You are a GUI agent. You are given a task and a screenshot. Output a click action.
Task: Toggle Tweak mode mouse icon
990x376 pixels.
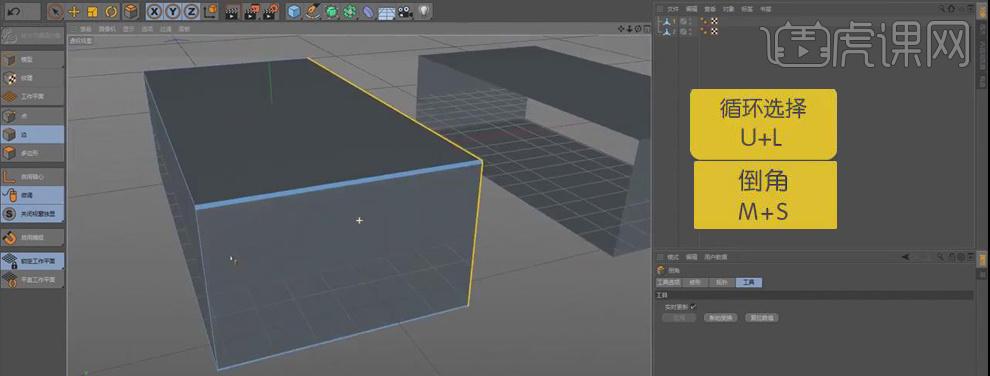click(33, 195)
